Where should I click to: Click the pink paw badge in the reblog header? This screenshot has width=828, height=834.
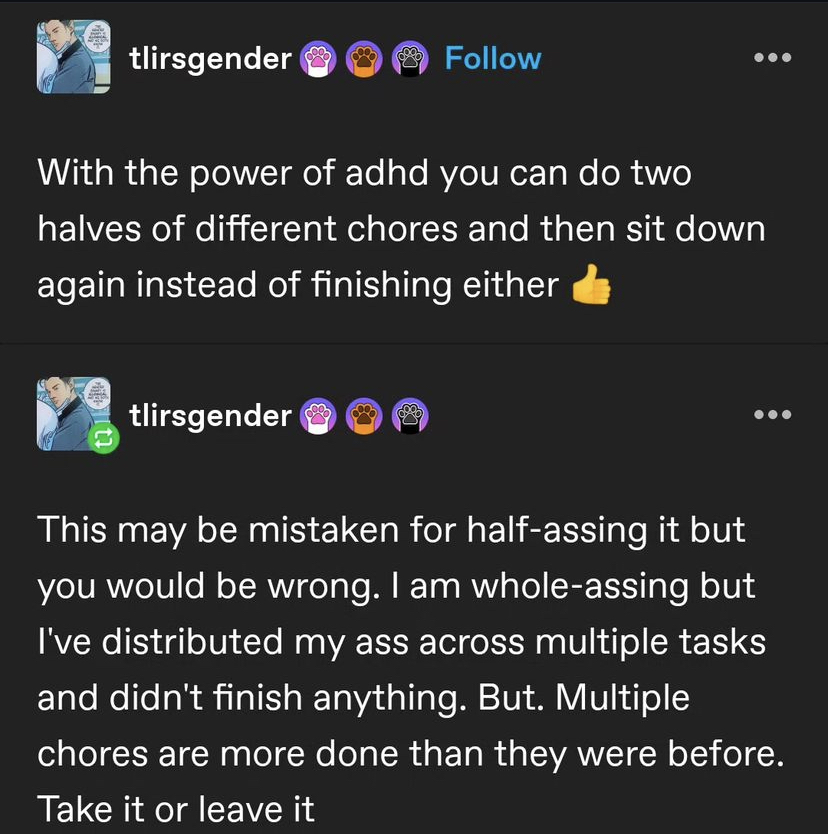tap(317, 414)
